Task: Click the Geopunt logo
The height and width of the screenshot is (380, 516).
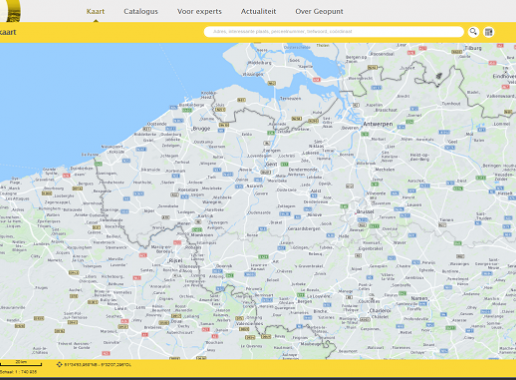Action: (10, 11)
